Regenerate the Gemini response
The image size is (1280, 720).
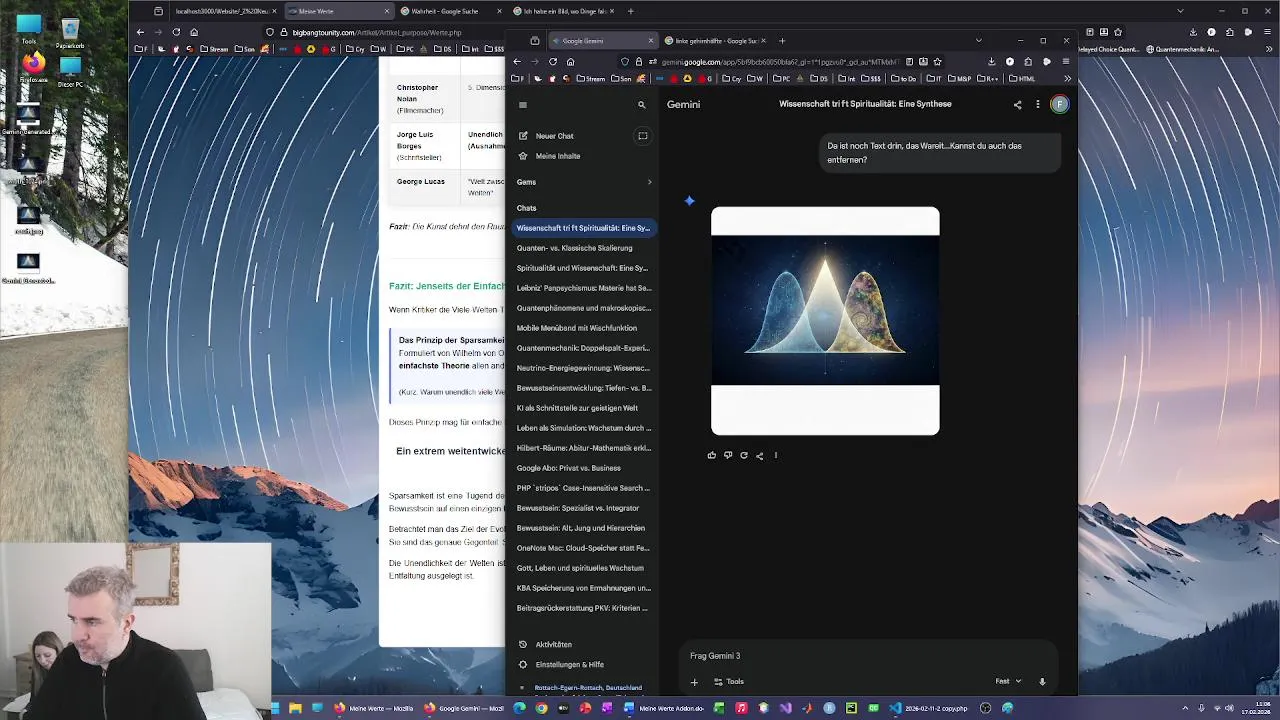tap(744, 455)
